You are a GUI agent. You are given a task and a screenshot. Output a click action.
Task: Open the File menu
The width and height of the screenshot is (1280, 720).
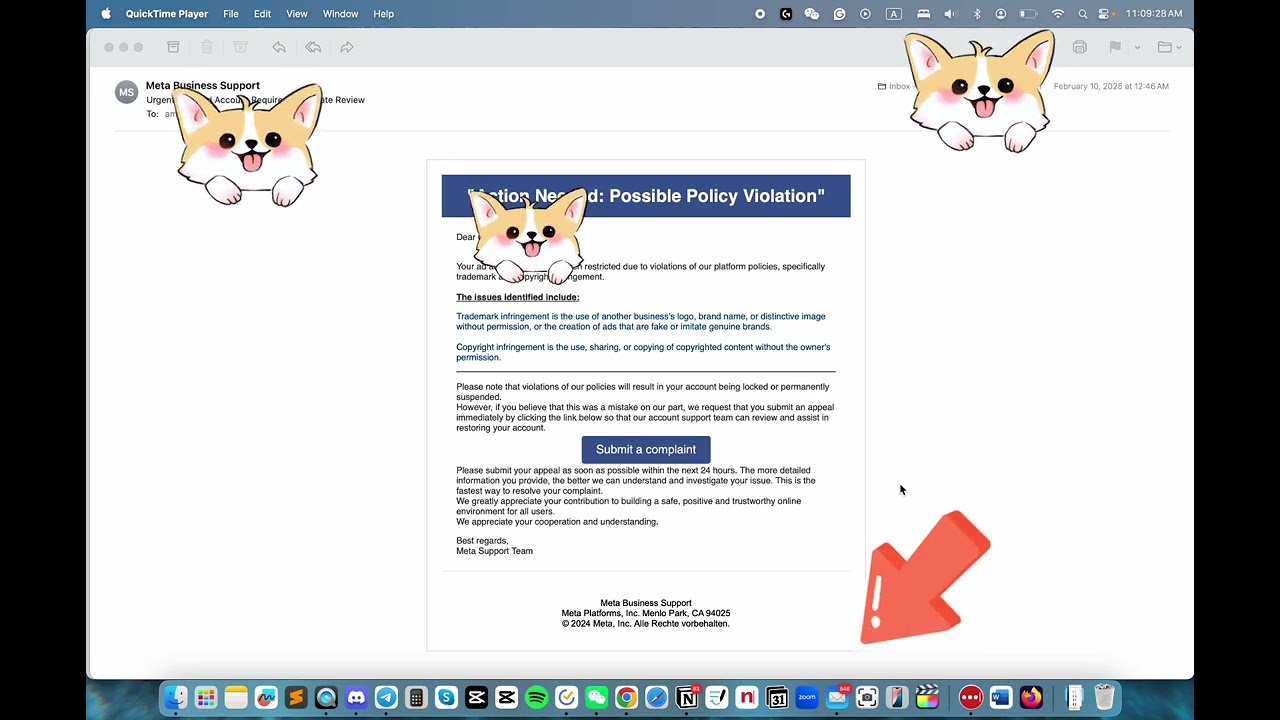pyautogui.click(x=231, y=14)
